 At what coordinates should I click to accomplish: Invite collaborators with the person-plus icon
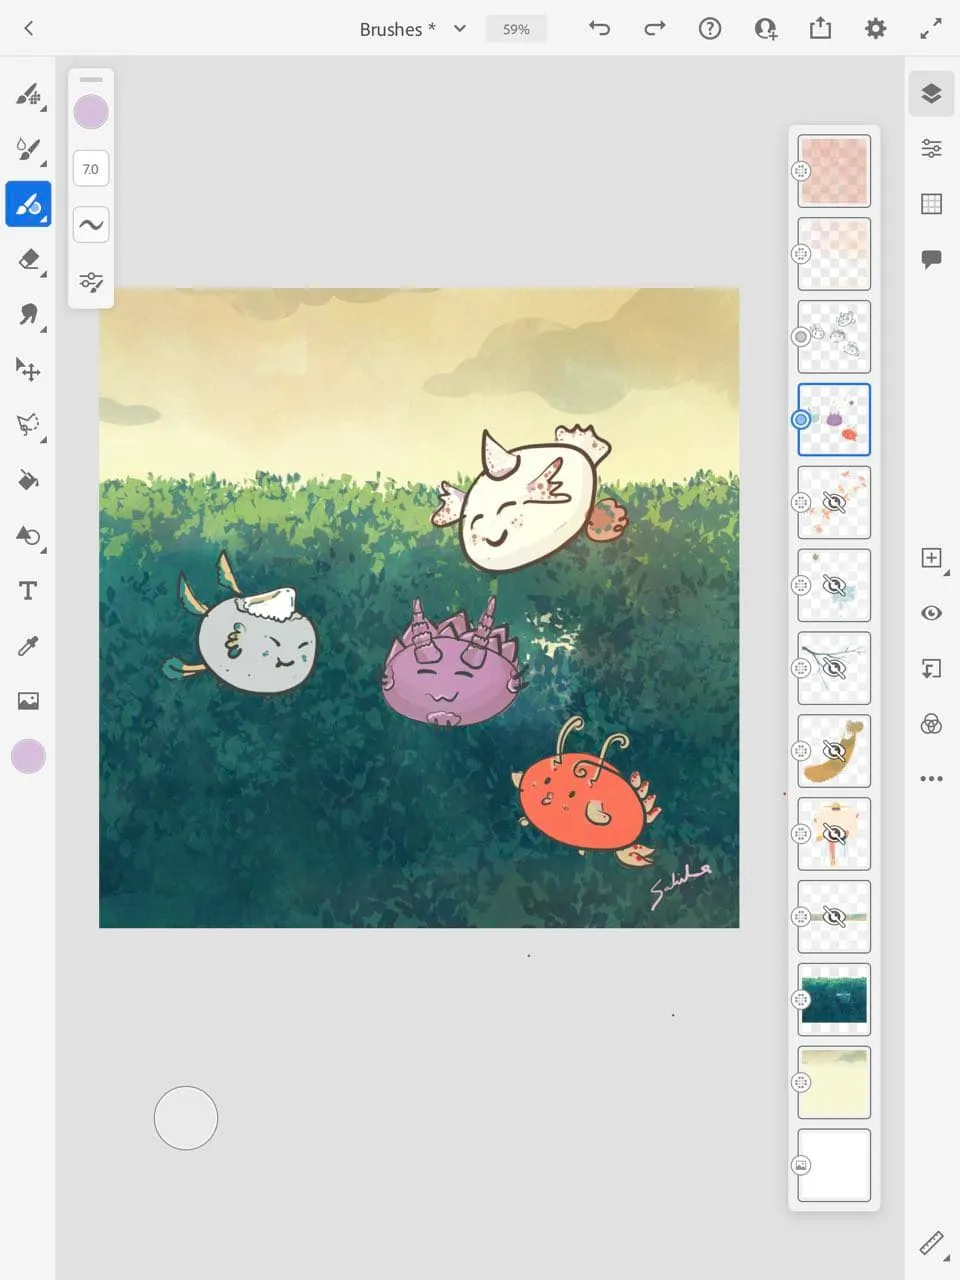[x=765, y=28]
